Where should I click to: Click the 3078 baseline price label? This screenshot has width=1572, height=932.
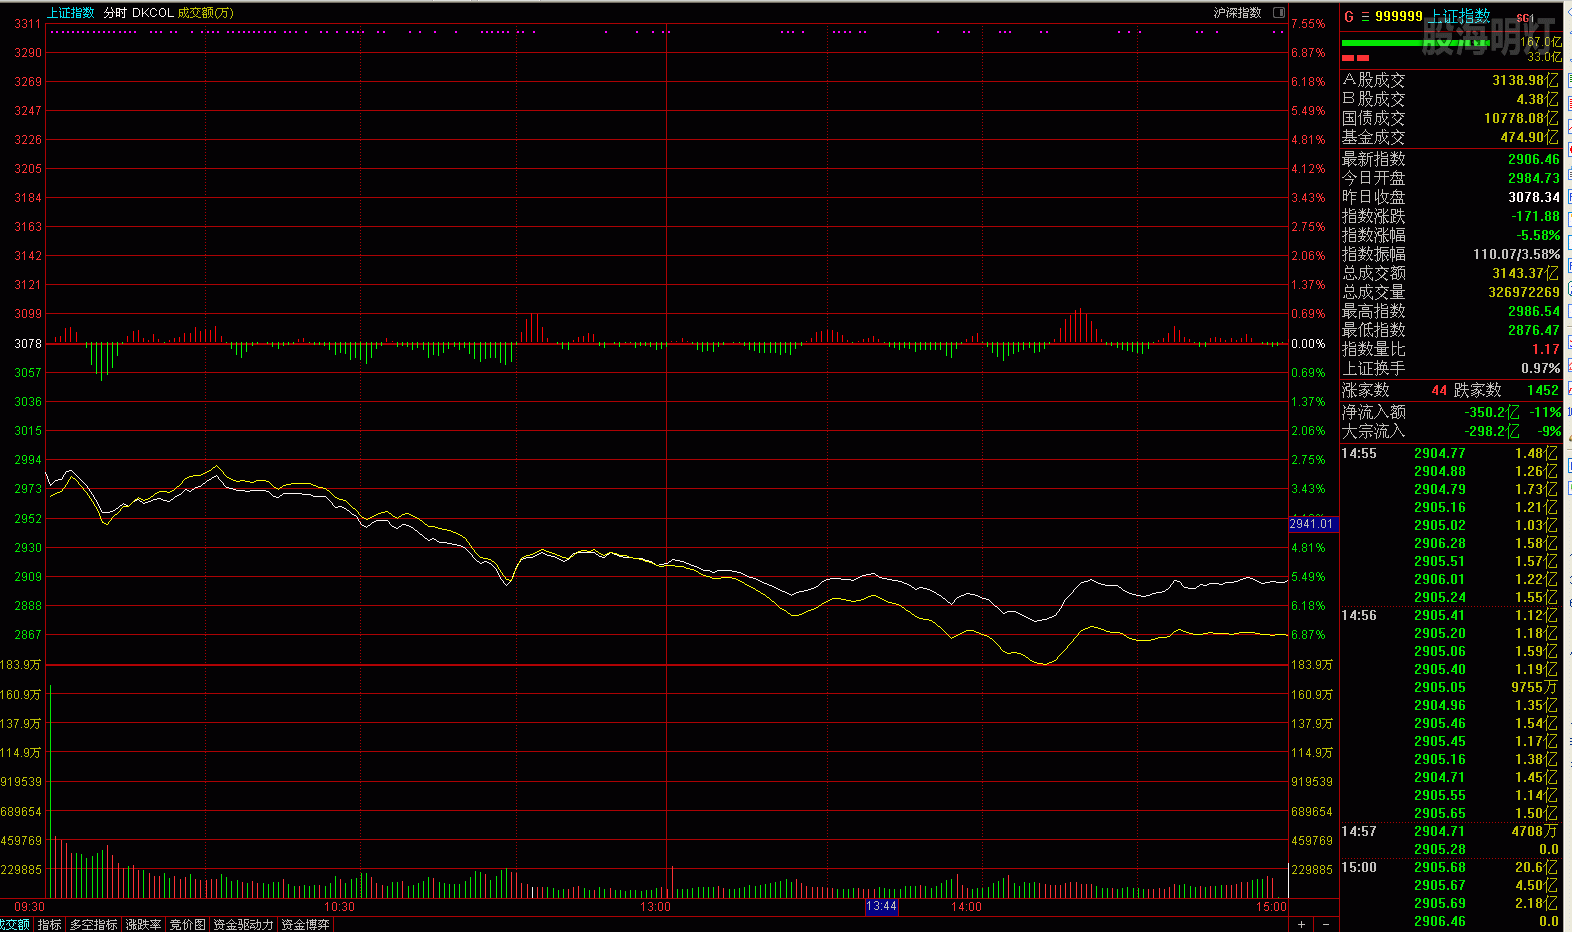point(28,343)
